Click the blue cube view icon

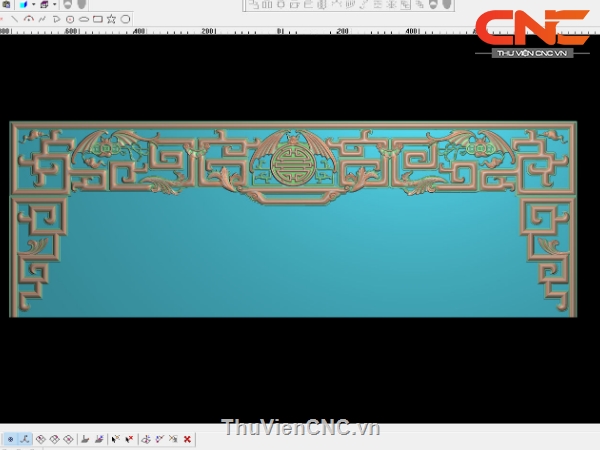click(23, 5)
